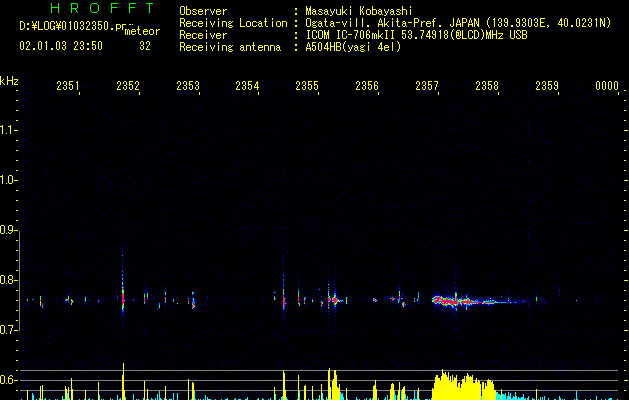Click the 2357 time marker

pos(427,85)
